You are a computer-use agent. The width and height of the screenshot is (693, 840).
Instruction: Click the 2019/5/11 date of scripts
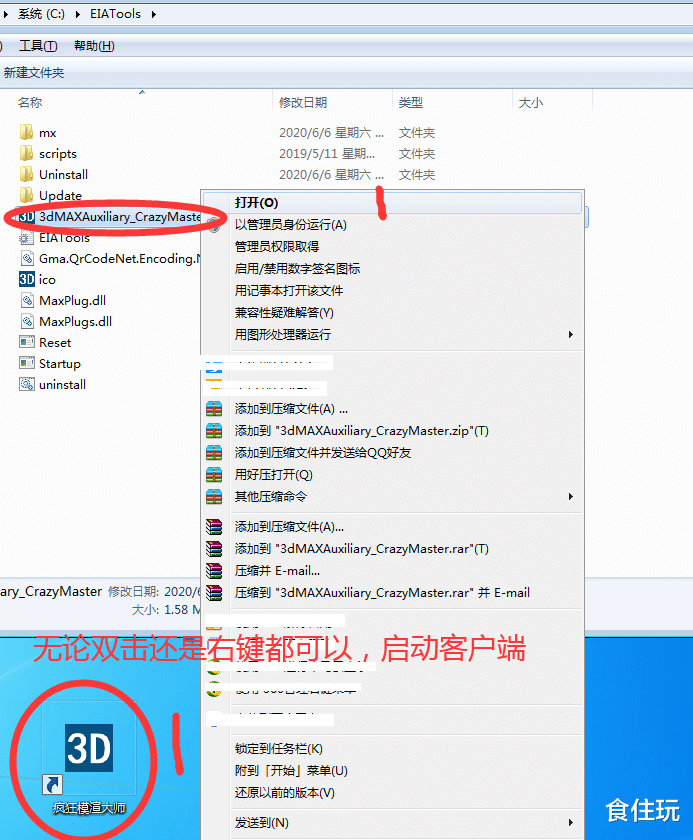[327, 154]
